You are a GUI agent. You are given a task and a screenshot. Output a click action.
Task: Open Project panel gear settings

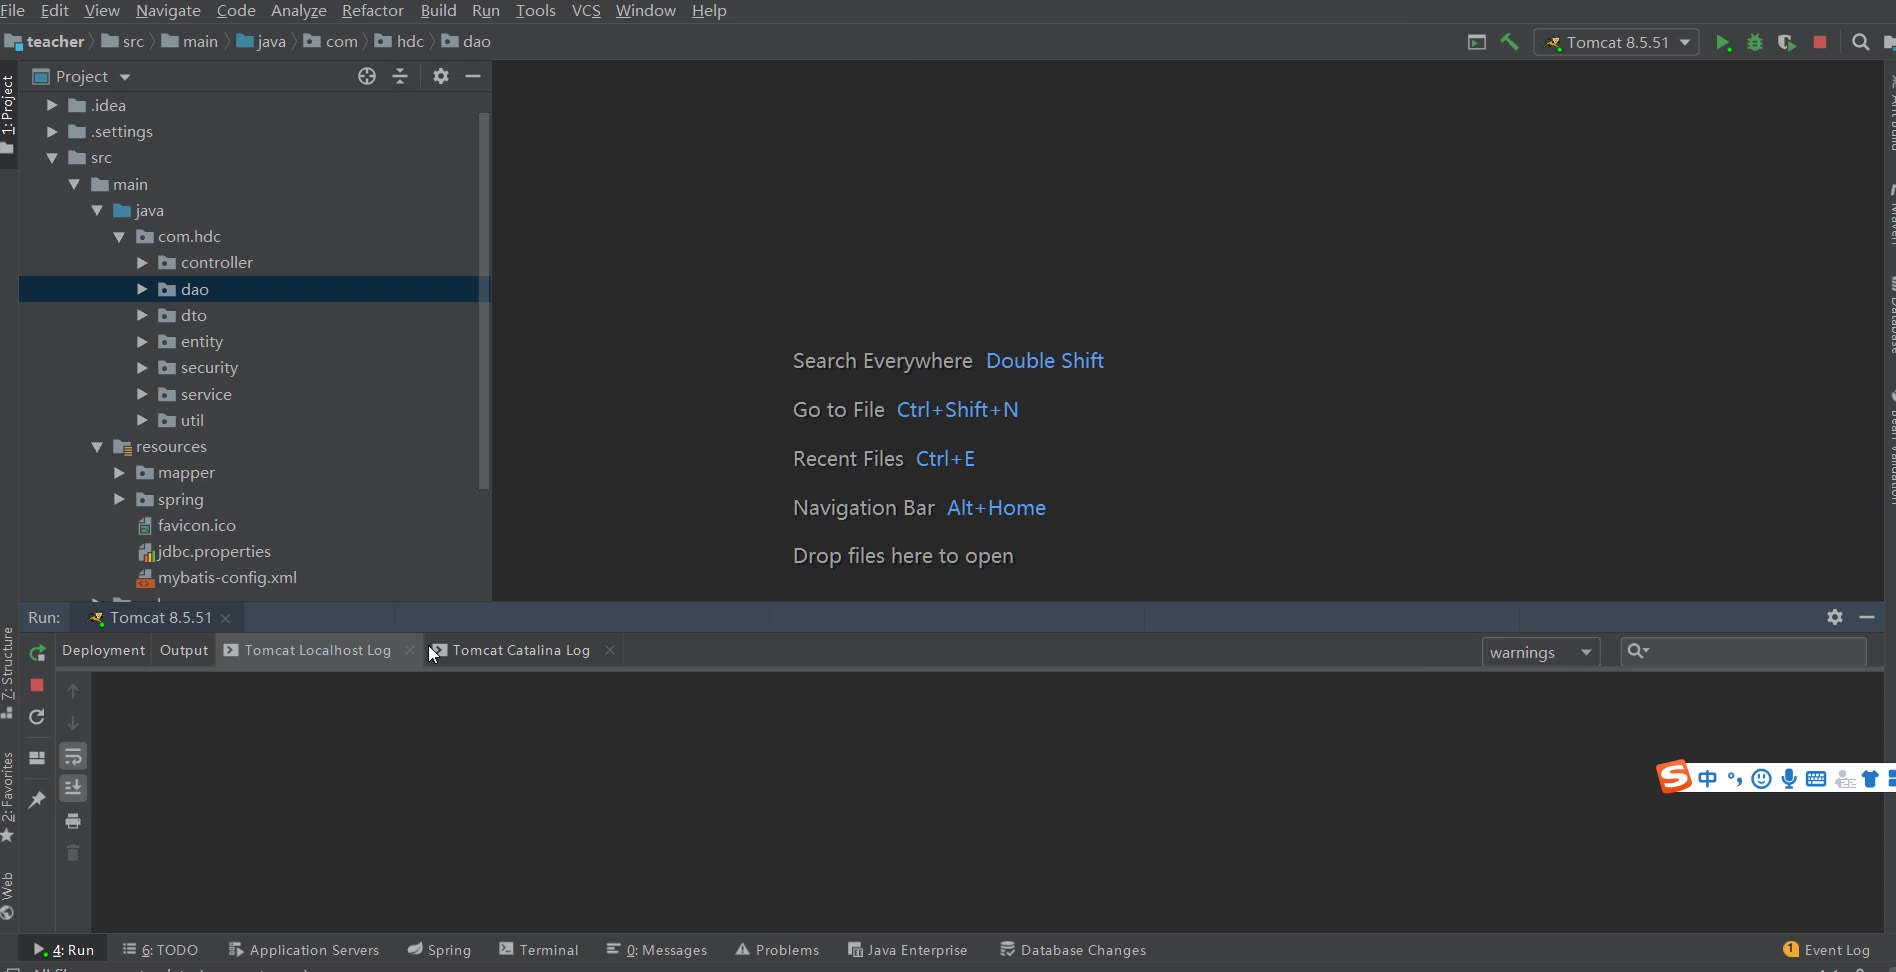click(441, 77)
